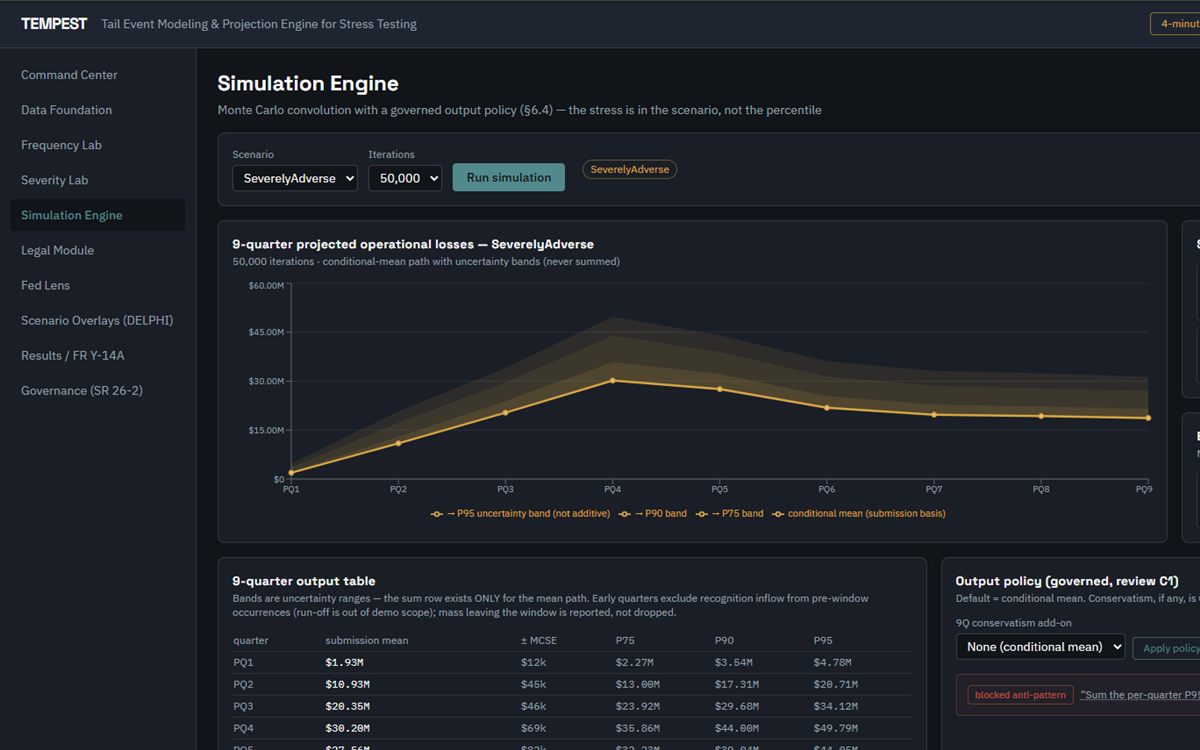Viewport: 1200px width, 750px height.
Task: Click the ± MCSE column header
Action: pos(541,640)
